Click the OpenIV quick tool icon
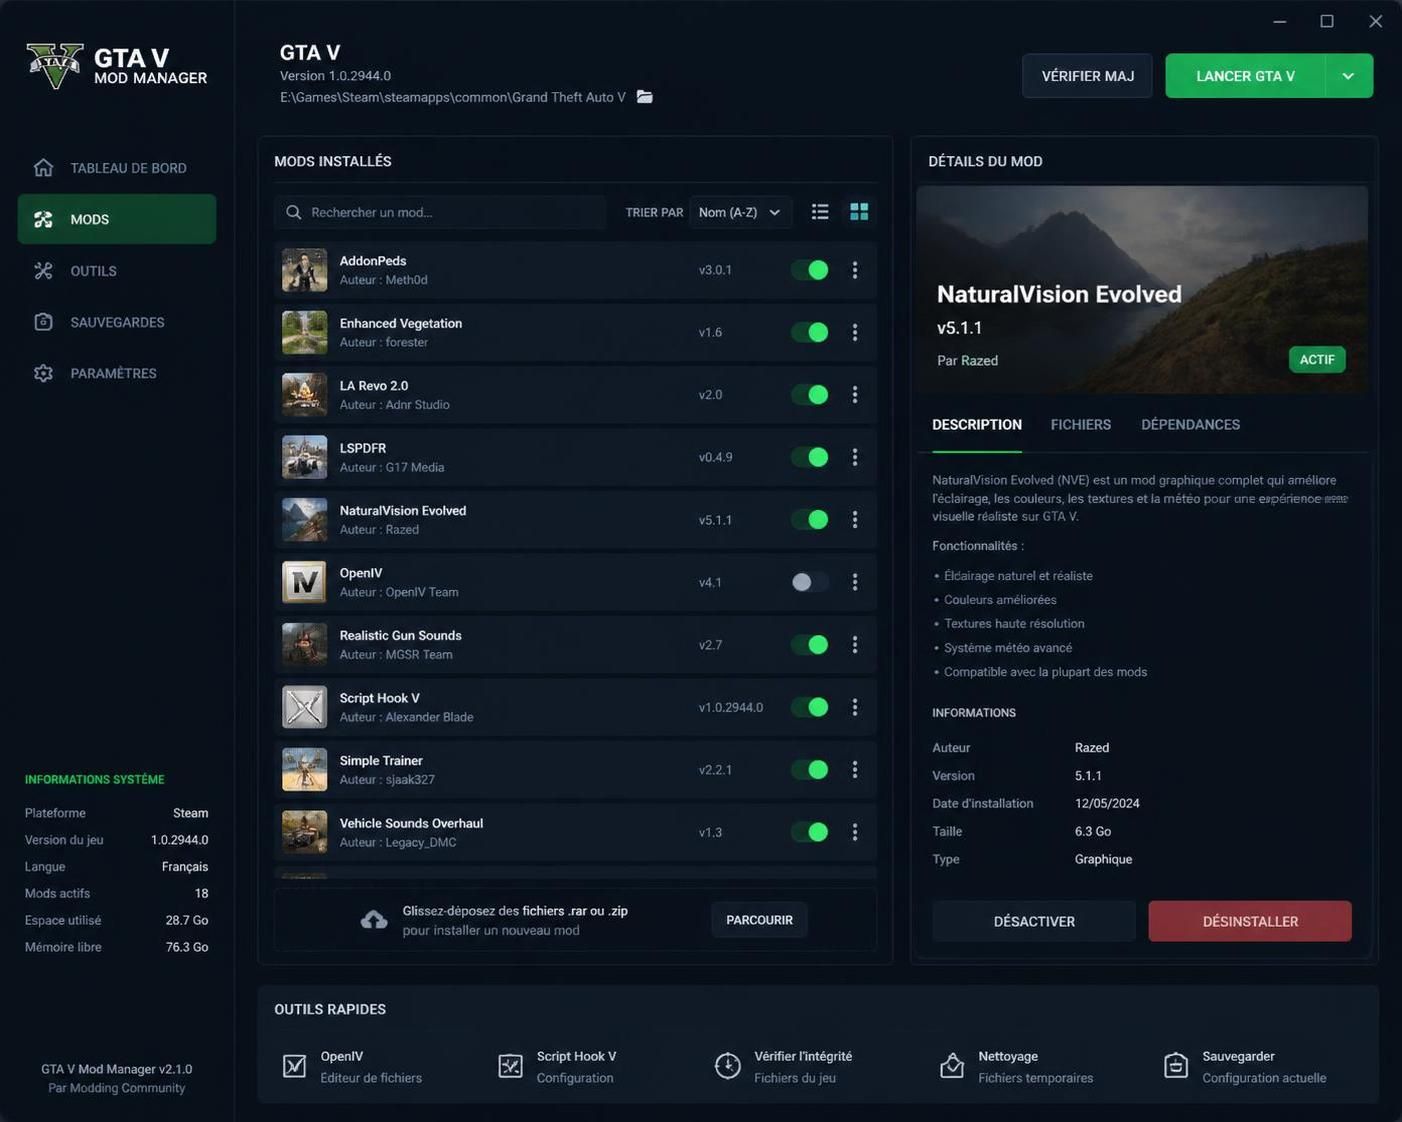The height and width of the screenshot is (1122, 1402). (294, 1066)
